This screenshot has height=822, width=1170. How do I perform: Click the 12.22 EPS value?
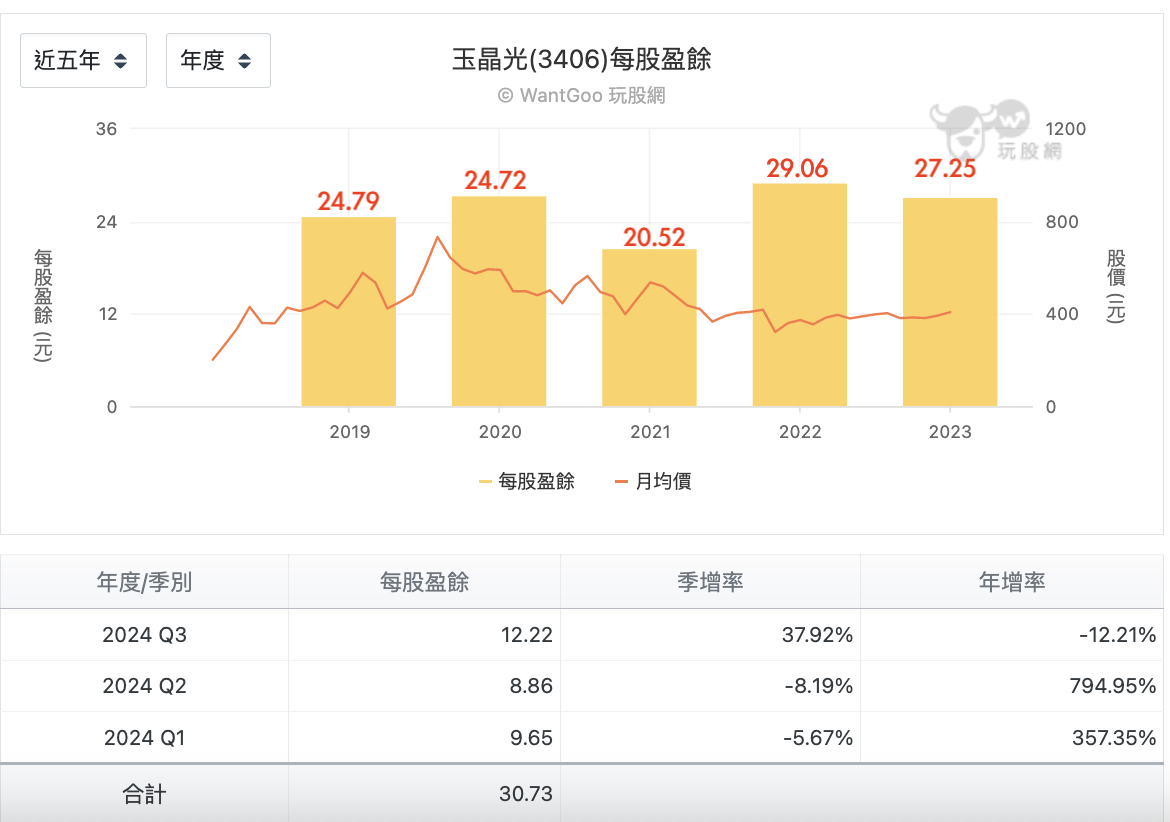pos(527,635)
